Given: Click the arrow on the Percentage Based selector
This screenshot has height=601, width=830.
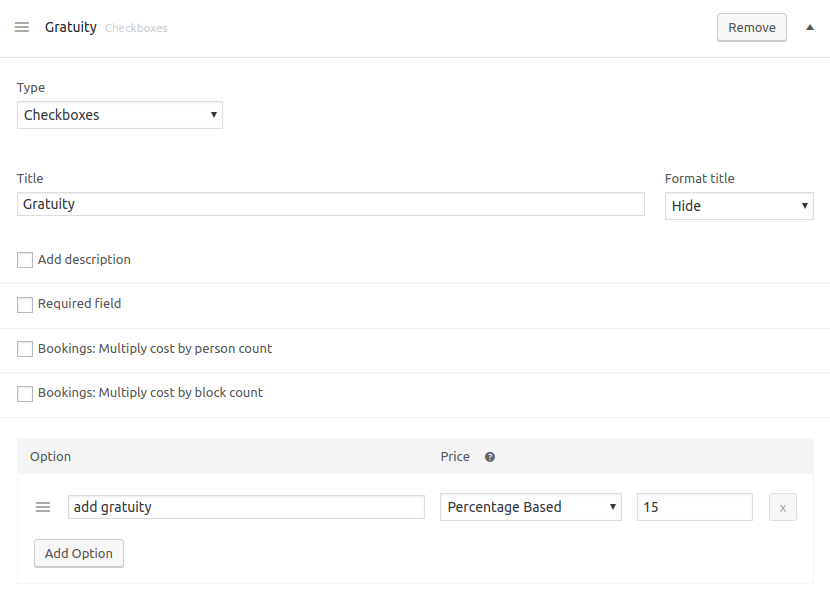Looking at the screenshot, I should (614, 507).
